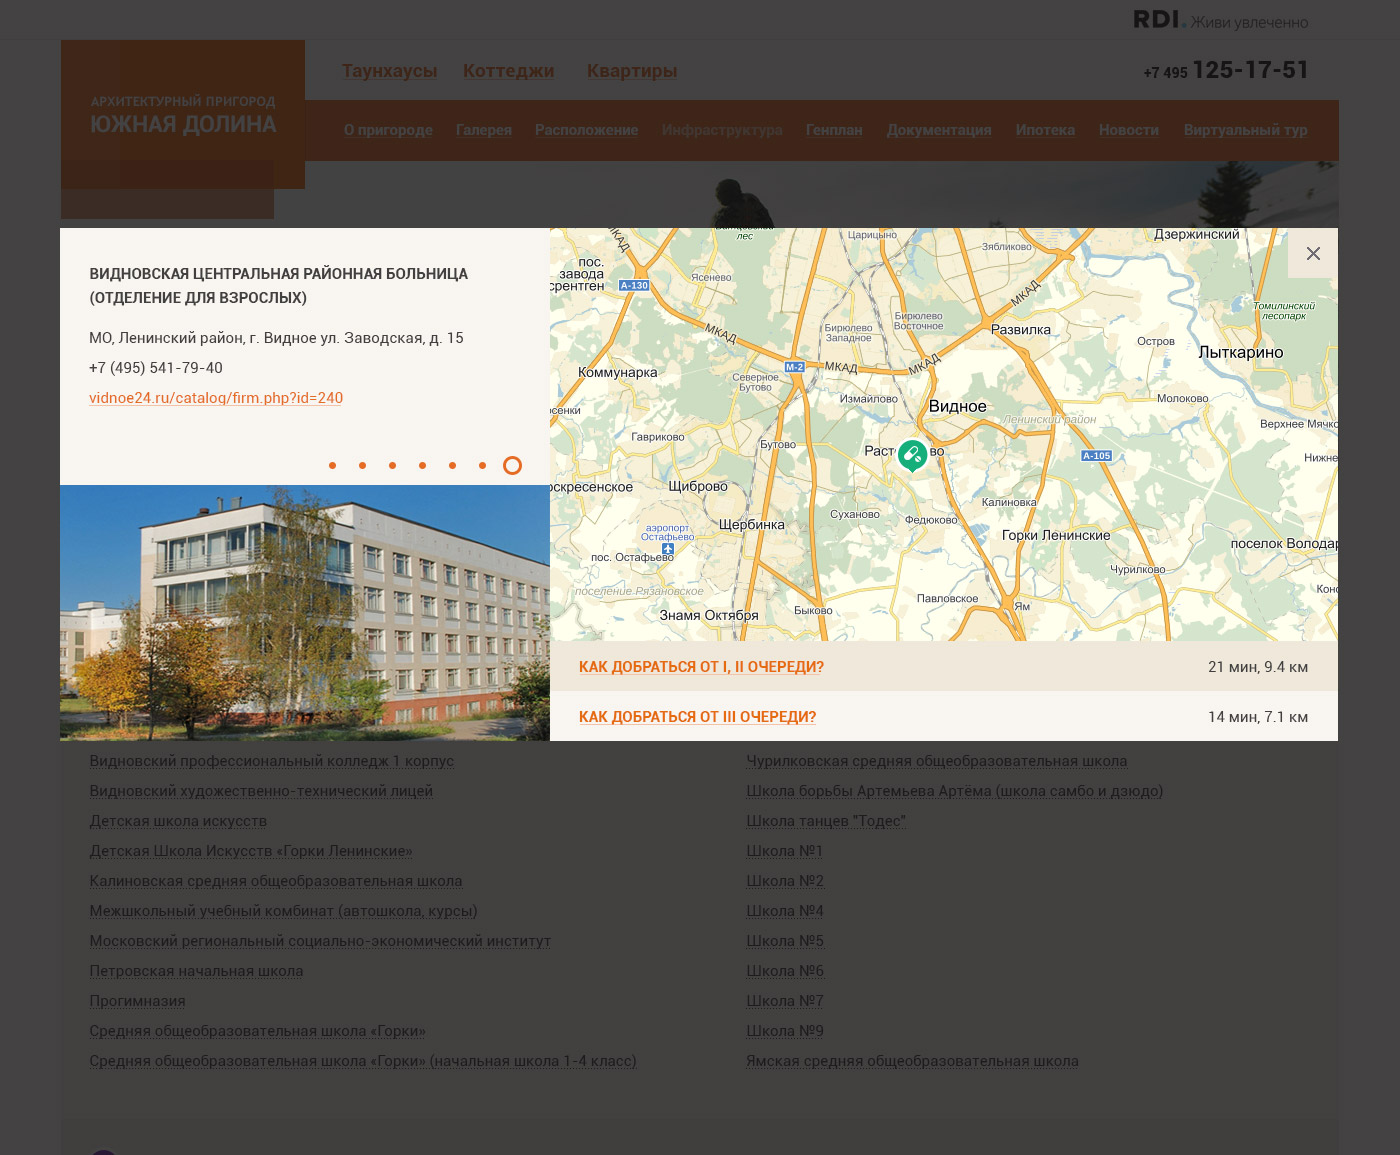This screenshot has width=1400, height=1155.
Task: Open the Коттеджи section
Action: (508, 71)
